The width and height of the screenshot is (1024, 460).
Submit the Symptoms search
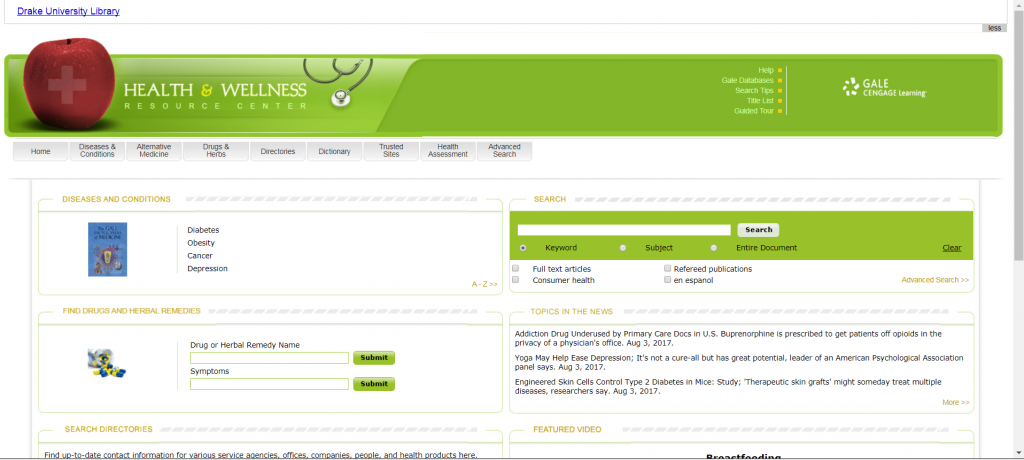point(374,384)
